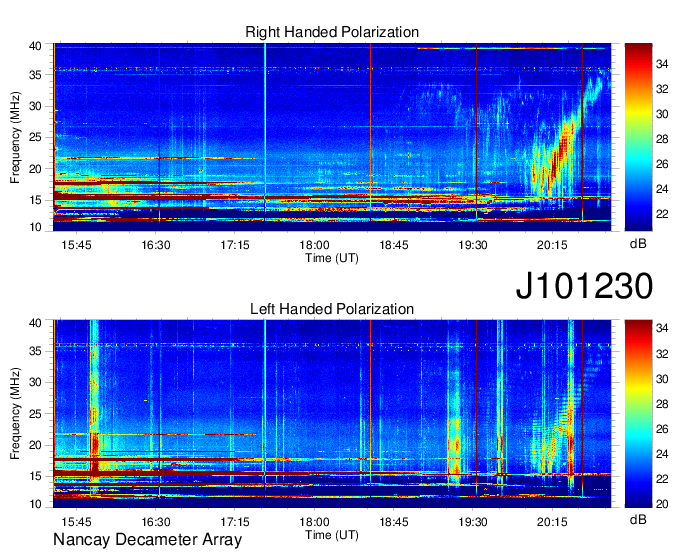Click 22 dB value on right-handed colorbar
This screenshot has width=680, height=552.
pyautogui.click(x=662, y=214)
